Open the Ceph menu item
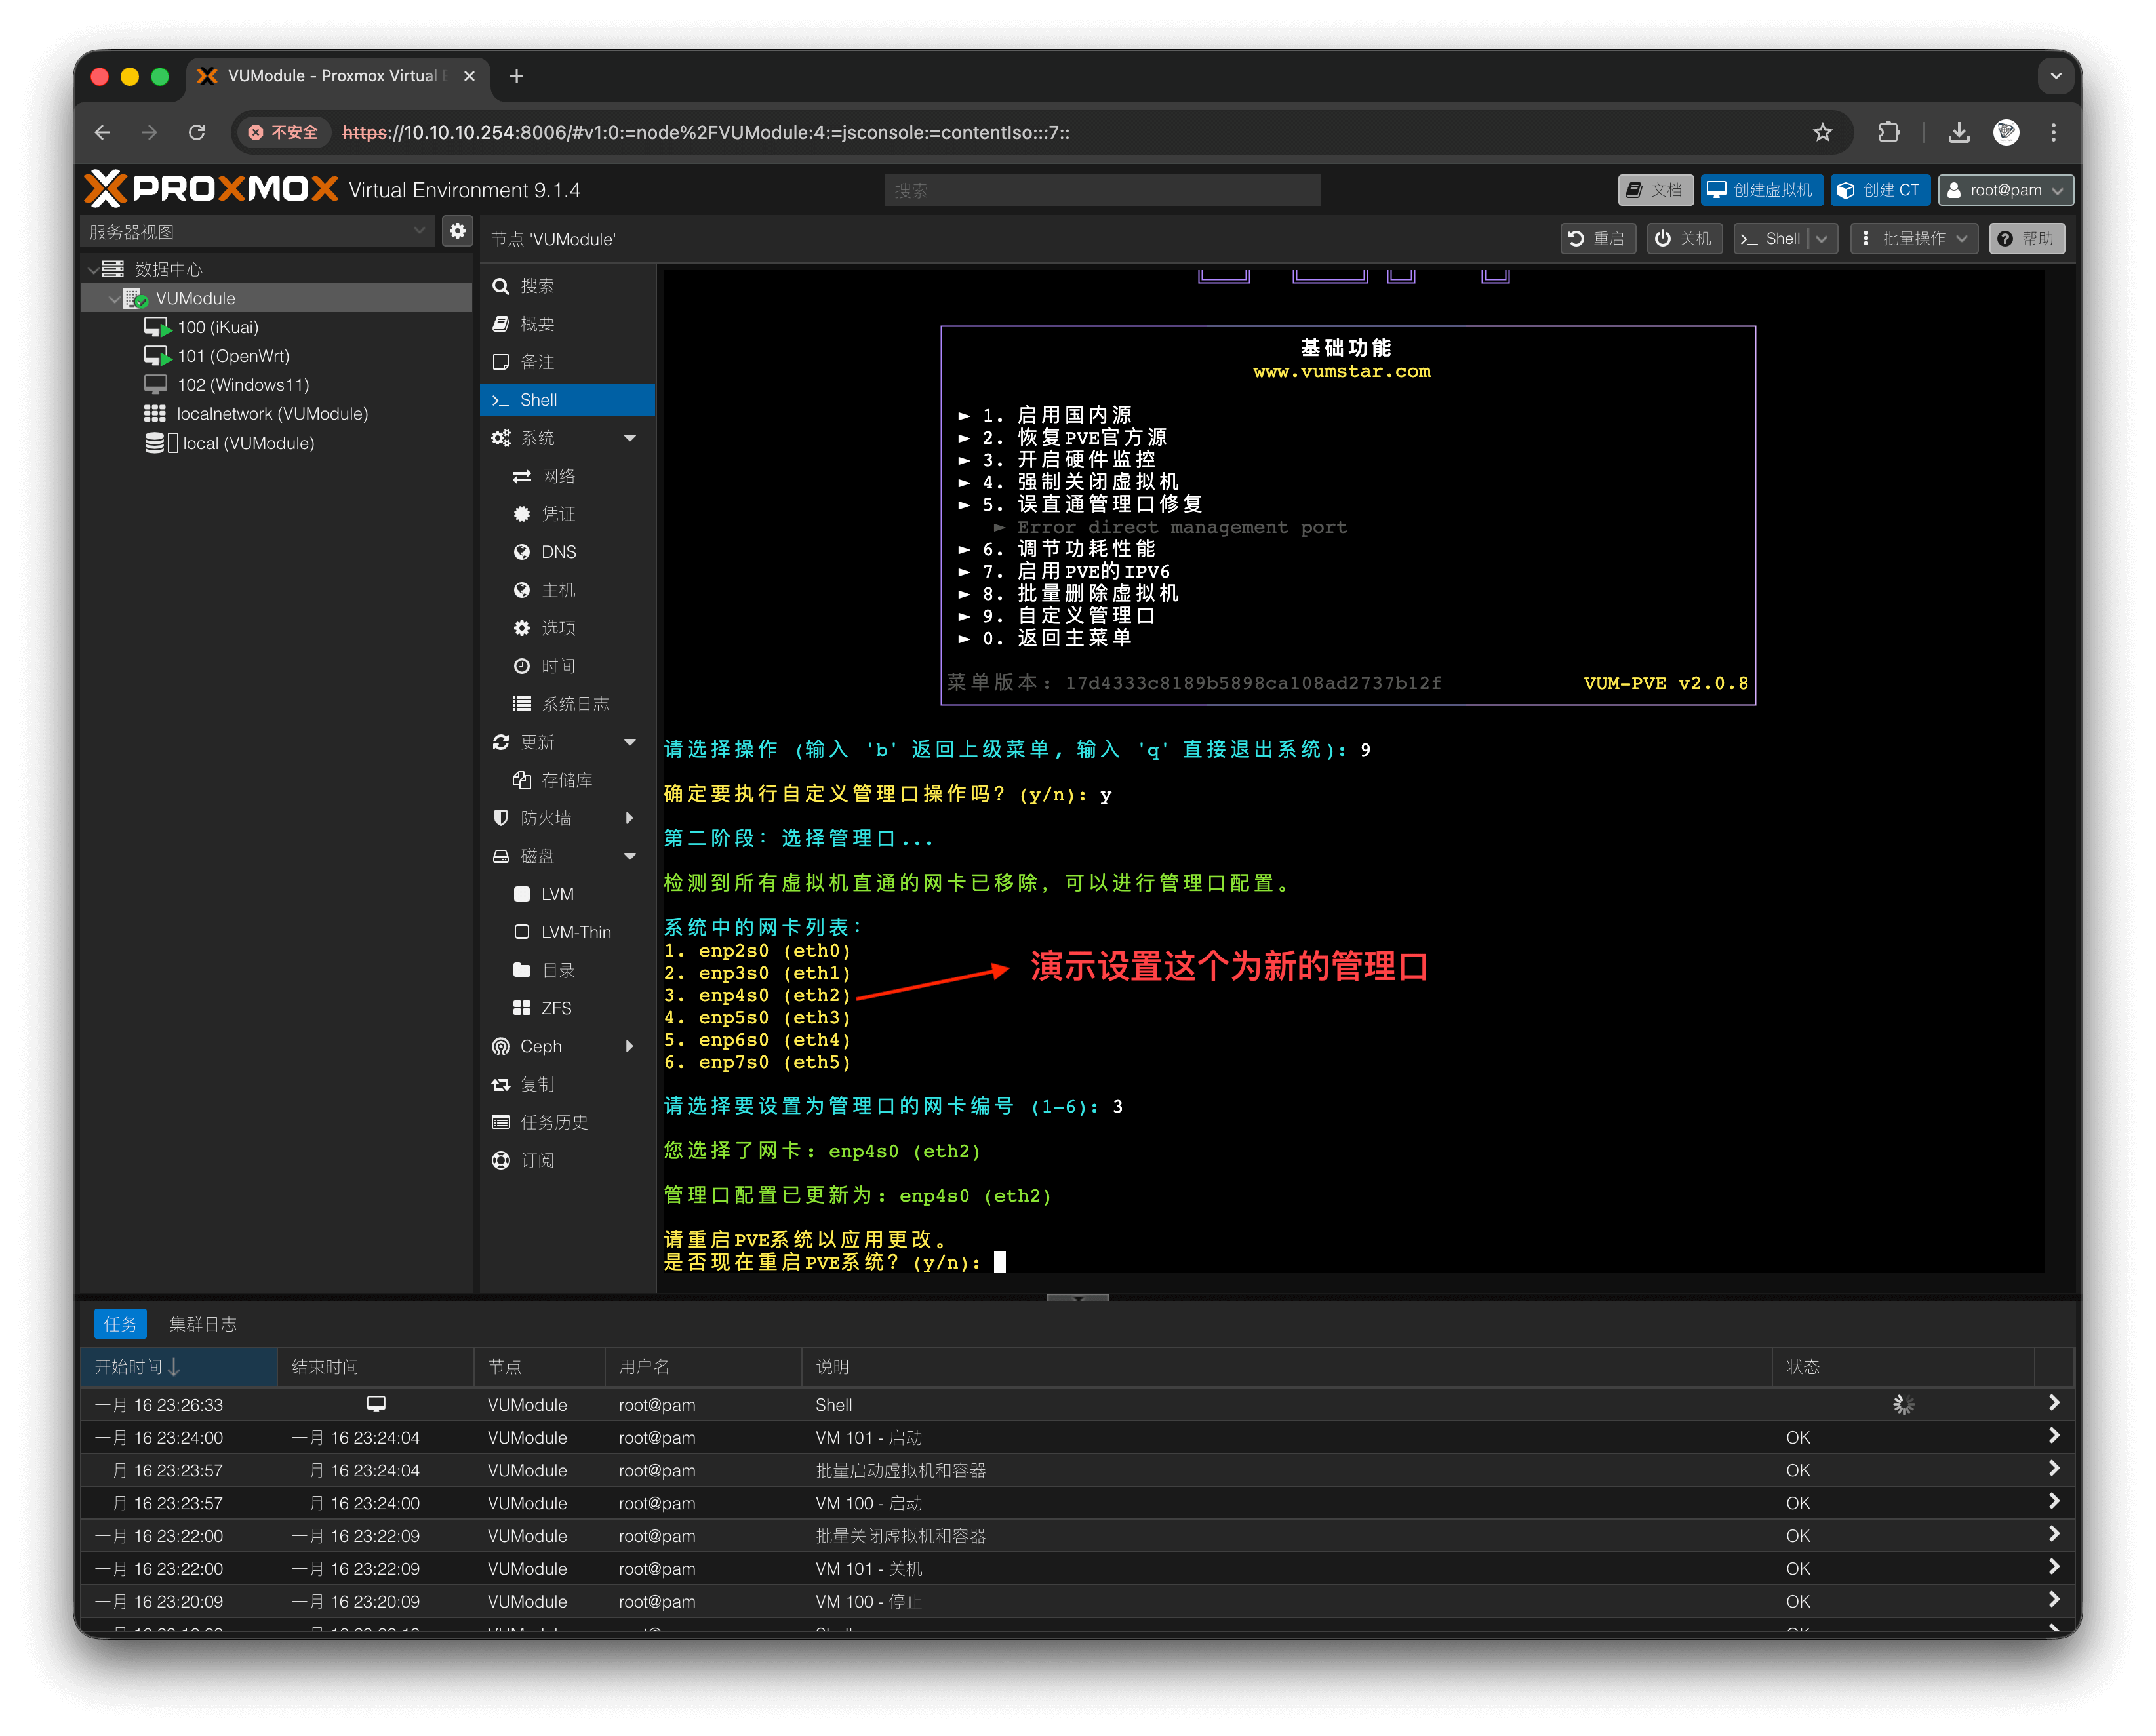Viewport: 2156px width, 1736px height. click(541, 1046)
